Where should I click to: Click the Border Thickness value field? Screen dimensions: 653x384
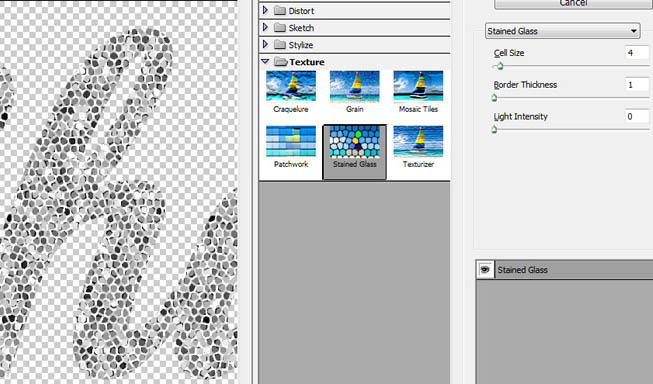[637, 85]
